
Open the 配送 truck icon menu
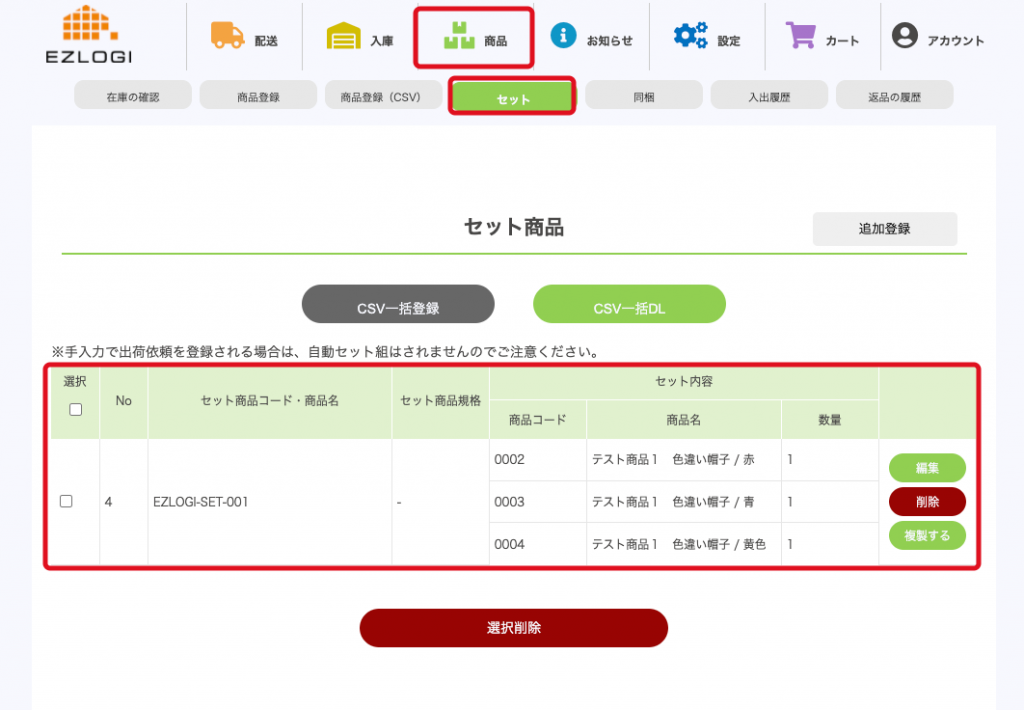[x=228, y=36]
